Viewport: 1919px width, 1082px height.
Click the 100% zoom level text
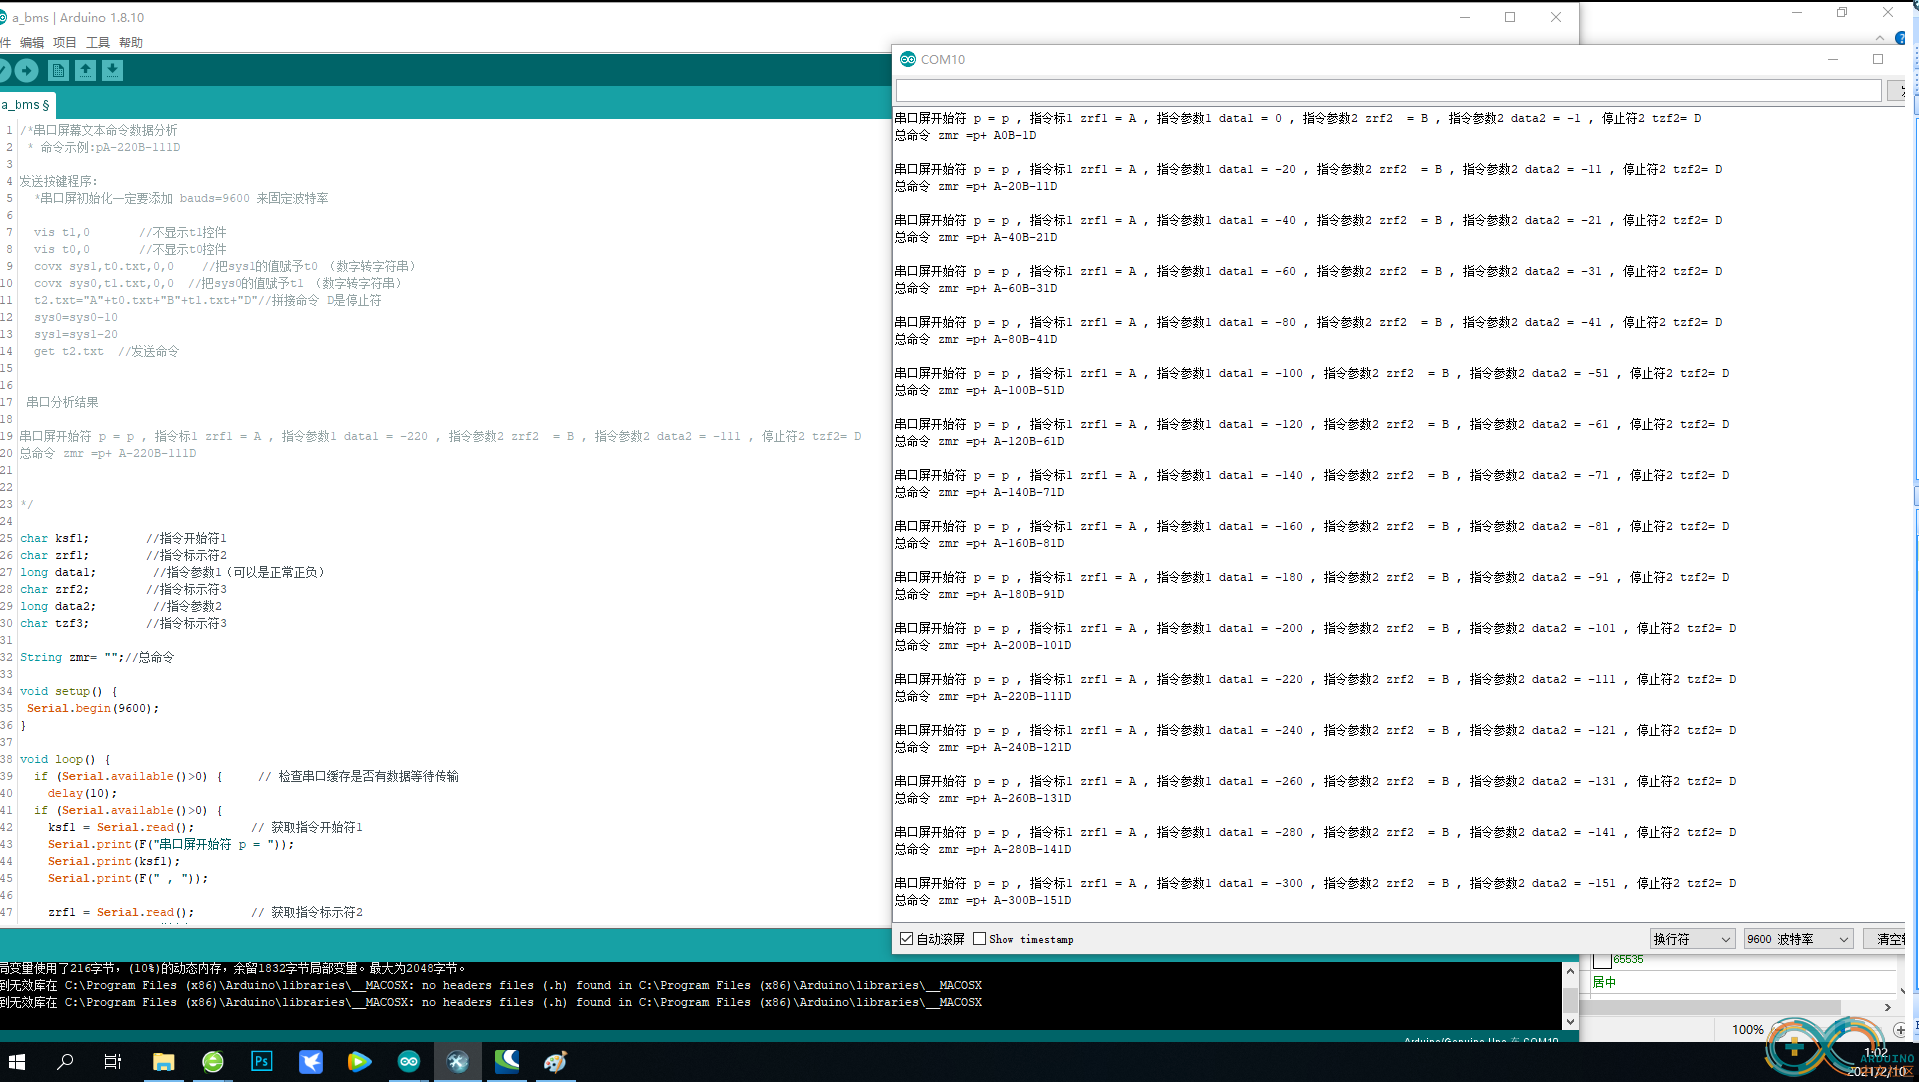click(1747, 1030)
